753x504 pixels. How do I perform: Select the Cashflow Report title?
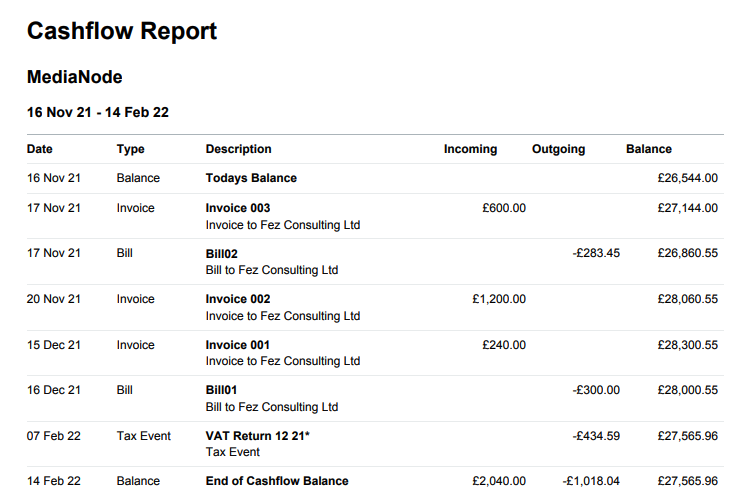click(122, 31)
